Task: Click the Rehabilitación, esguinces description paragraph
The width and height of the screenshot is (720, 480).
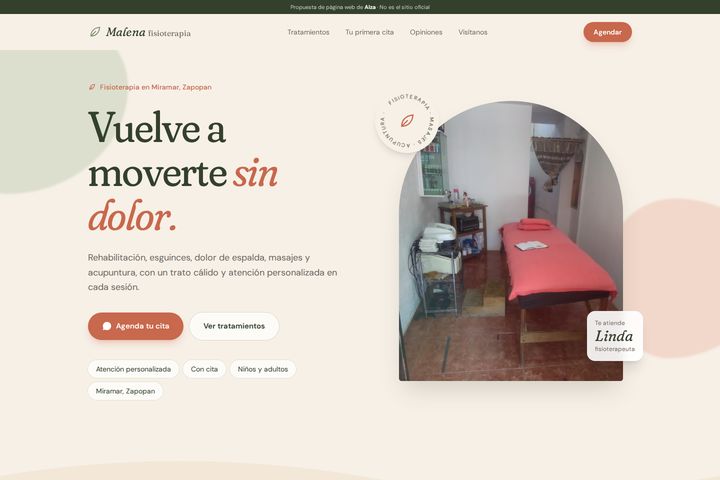Action: [x=213, y=272]
